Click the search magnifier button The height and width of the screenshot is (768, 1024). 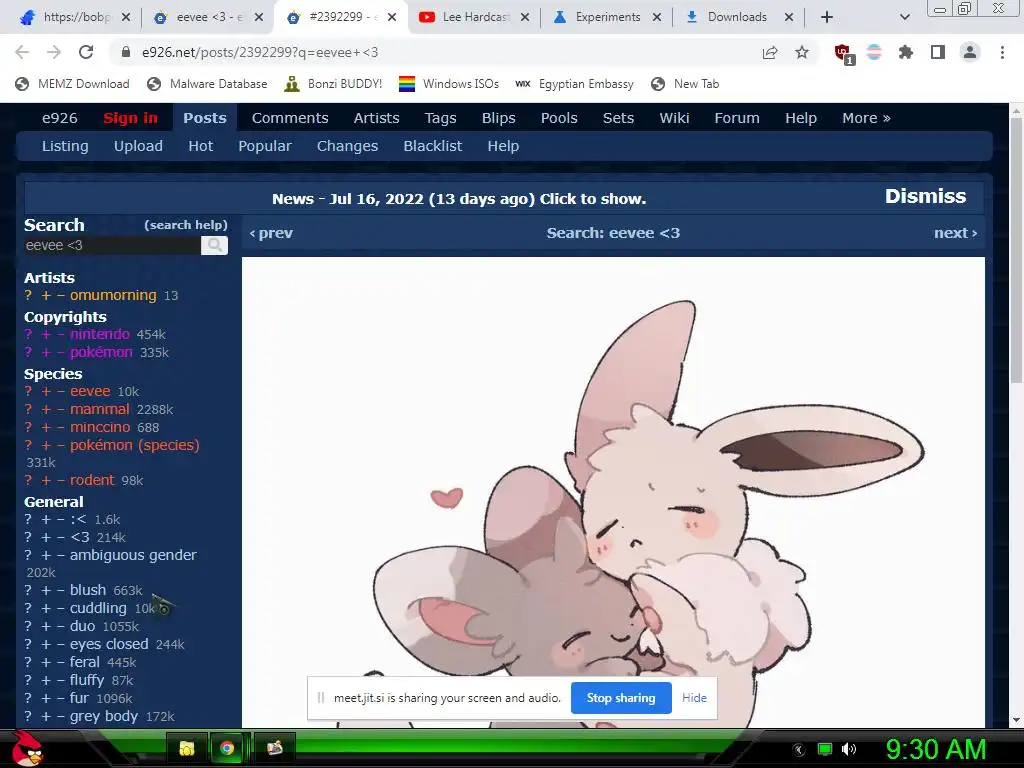(214, 246)
